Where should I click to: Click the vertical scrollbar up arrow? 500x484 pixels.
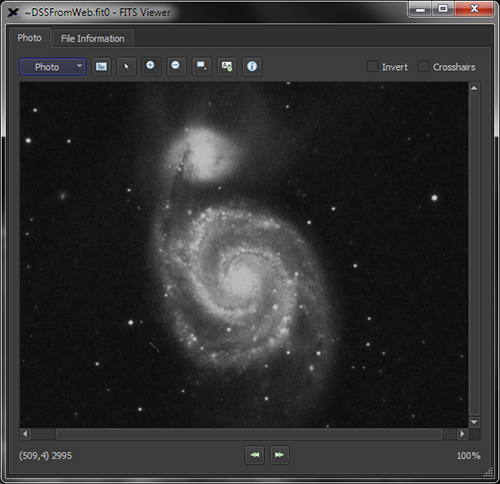(474, 88)
